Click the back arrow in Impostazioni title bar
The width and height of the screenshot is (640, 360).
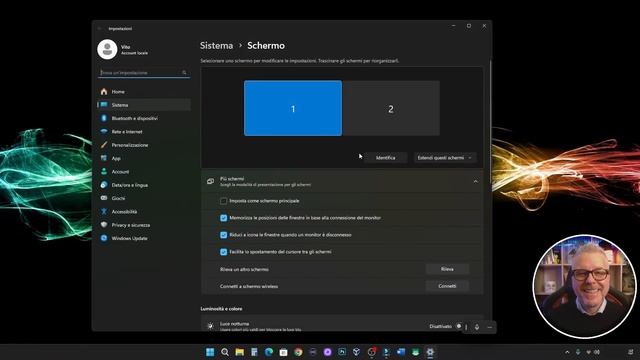click(x=100, y=29)
